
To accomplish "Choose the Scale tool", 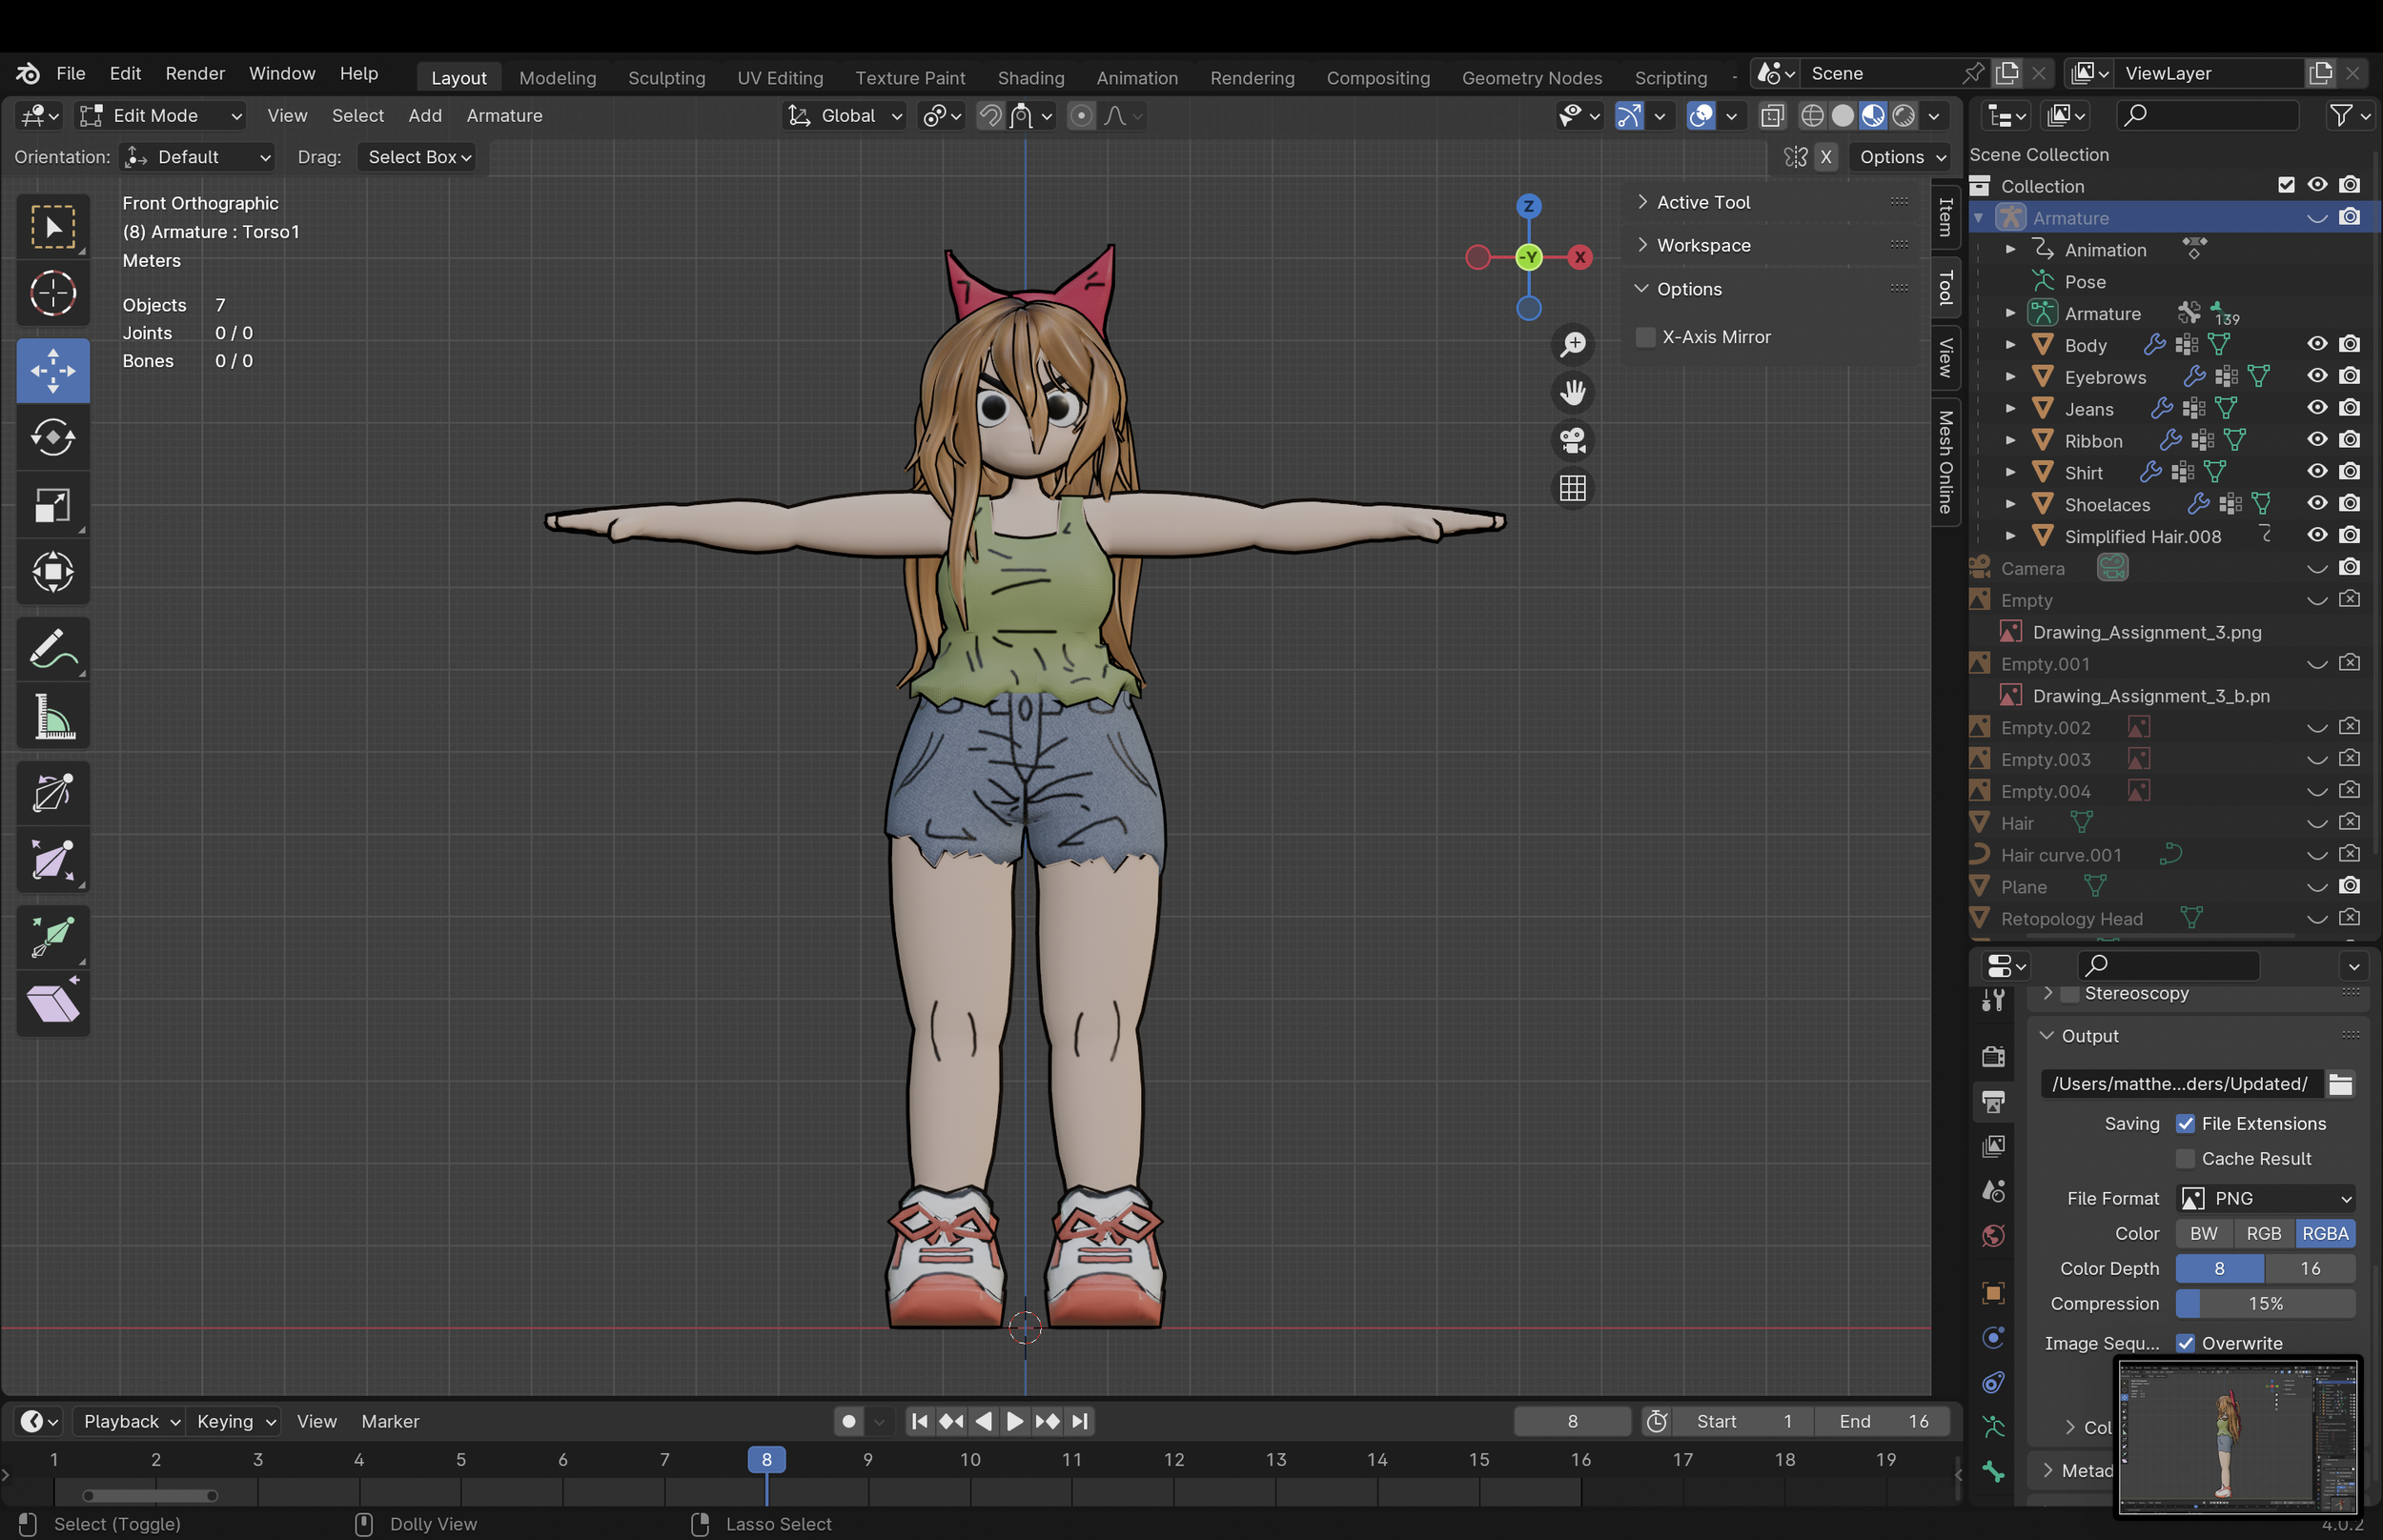I will [x=52, y=505].
